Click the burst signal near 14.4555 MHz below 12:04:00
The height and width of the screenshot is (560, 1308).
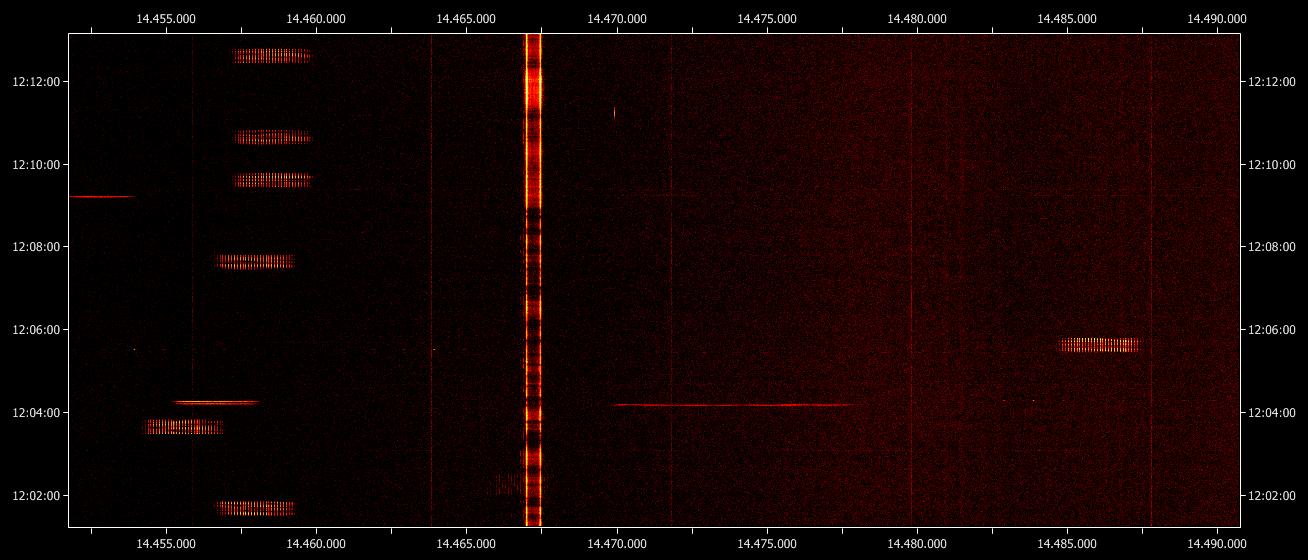coord(184,427)
